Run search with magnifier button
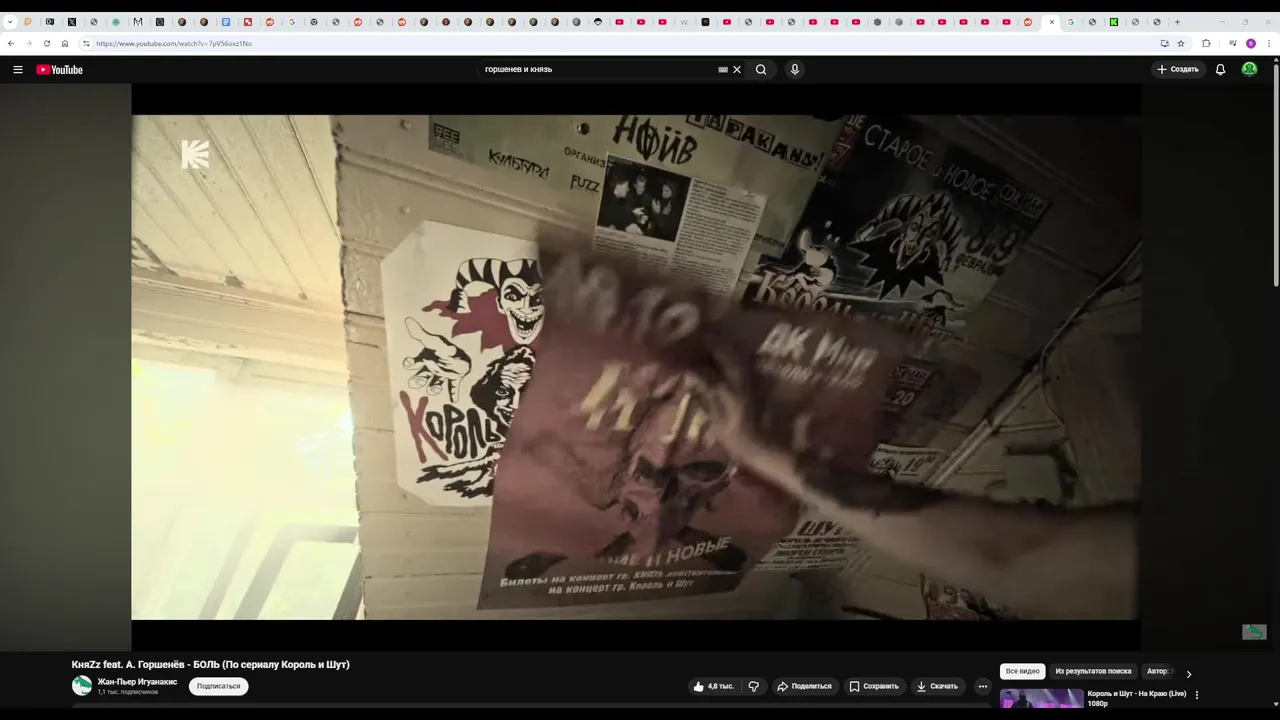Viewport: 1280px width, 720px height. [x=761, y=70]
